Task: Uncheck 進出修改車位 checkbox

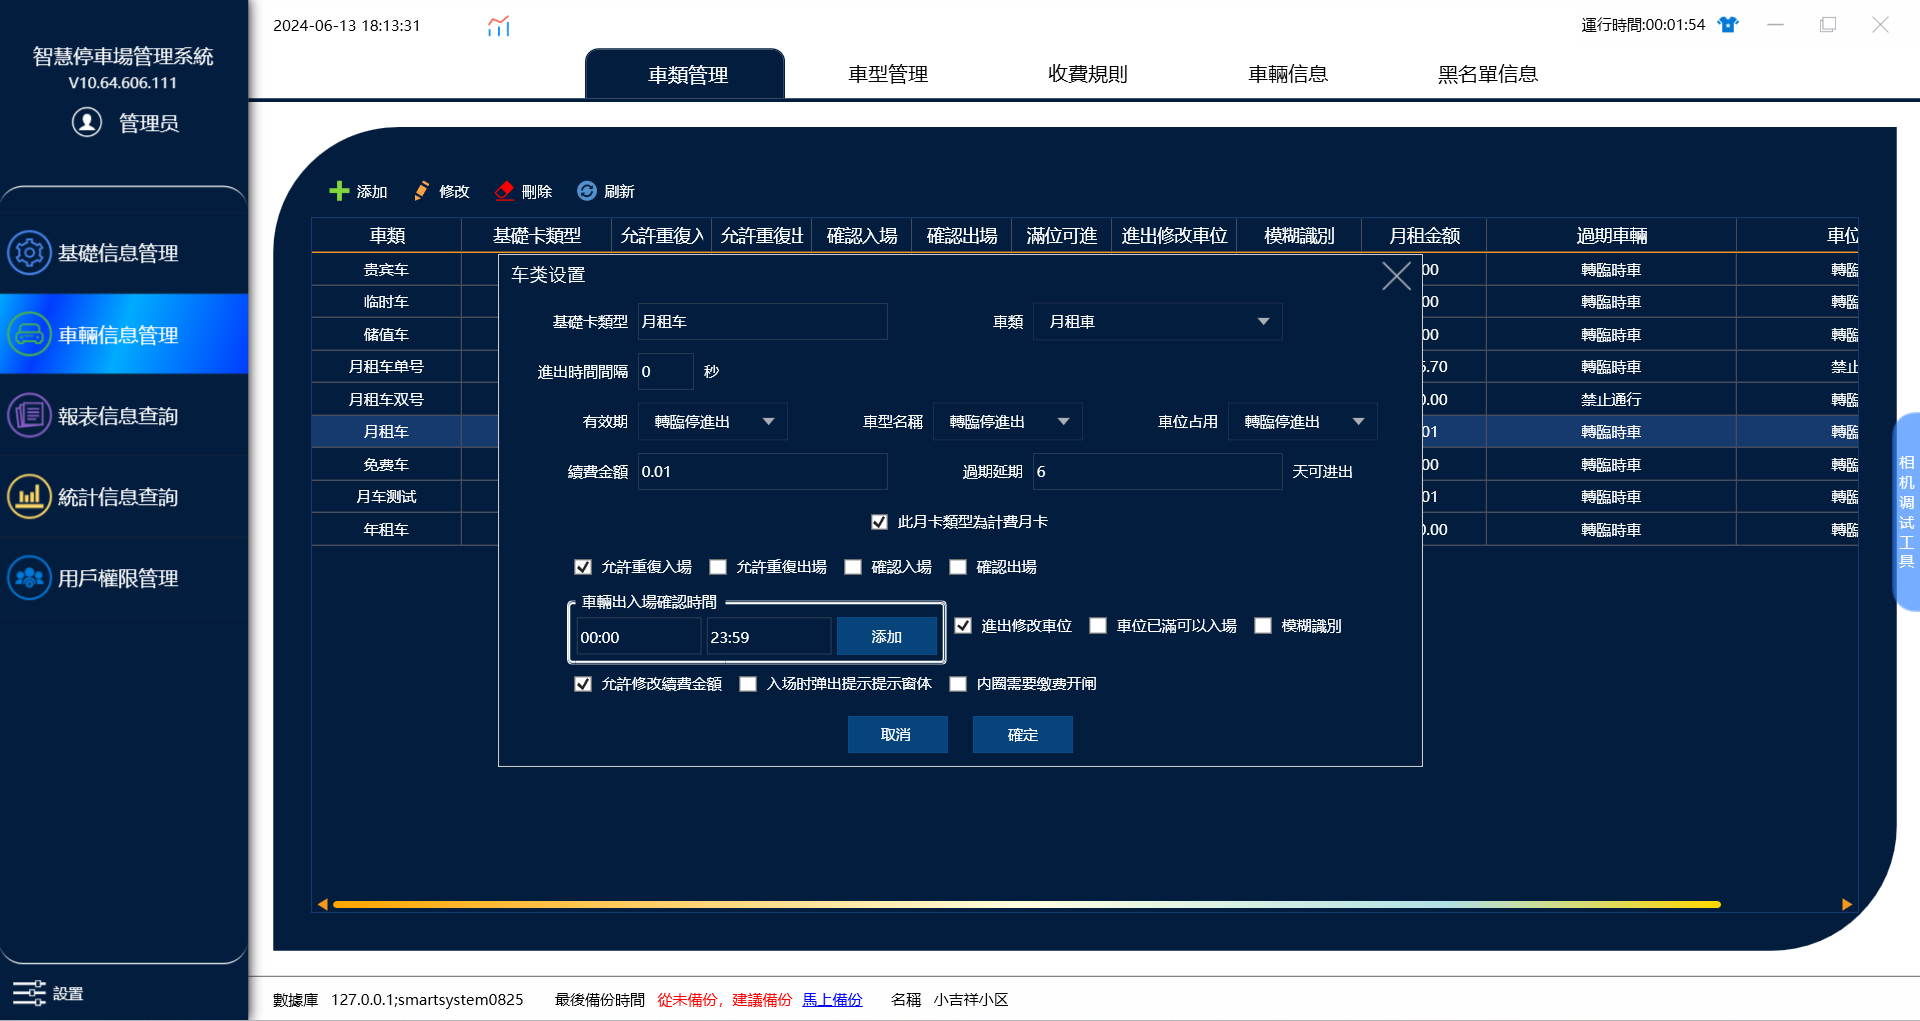Action: (963, 626)
